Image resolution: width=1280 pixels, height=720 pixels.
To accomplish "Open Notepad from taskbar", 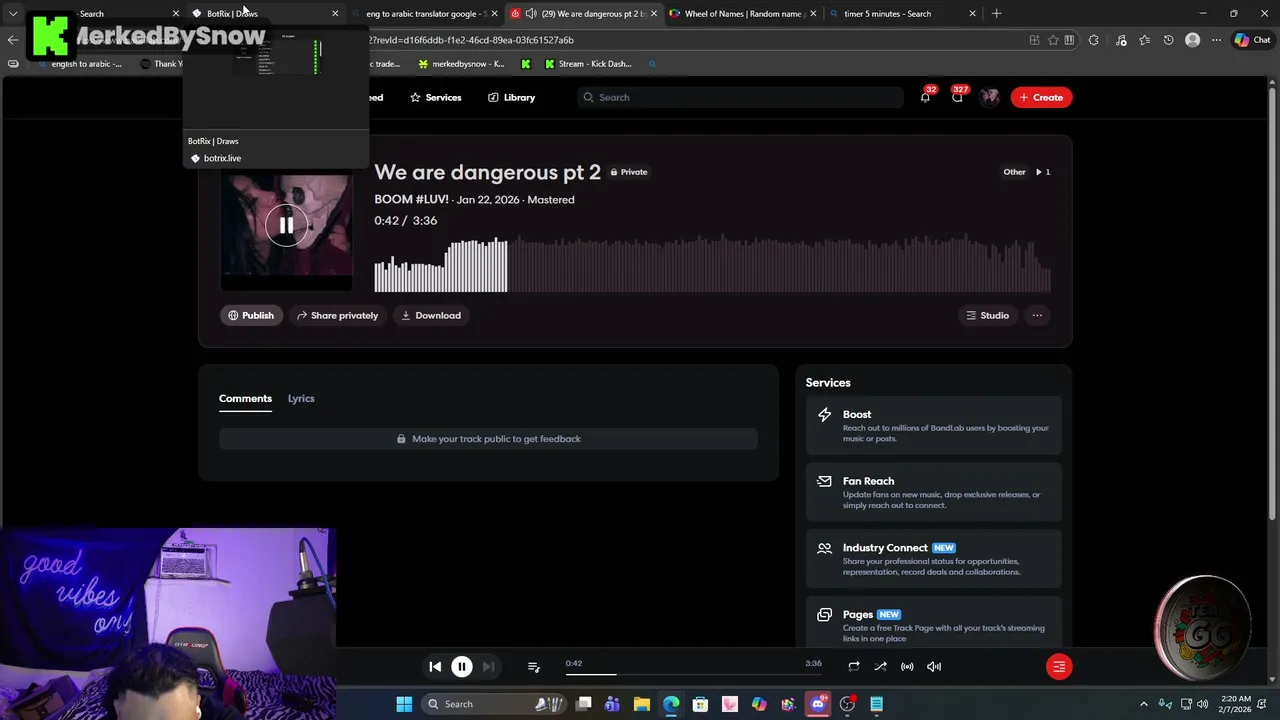I will point(876,704).
